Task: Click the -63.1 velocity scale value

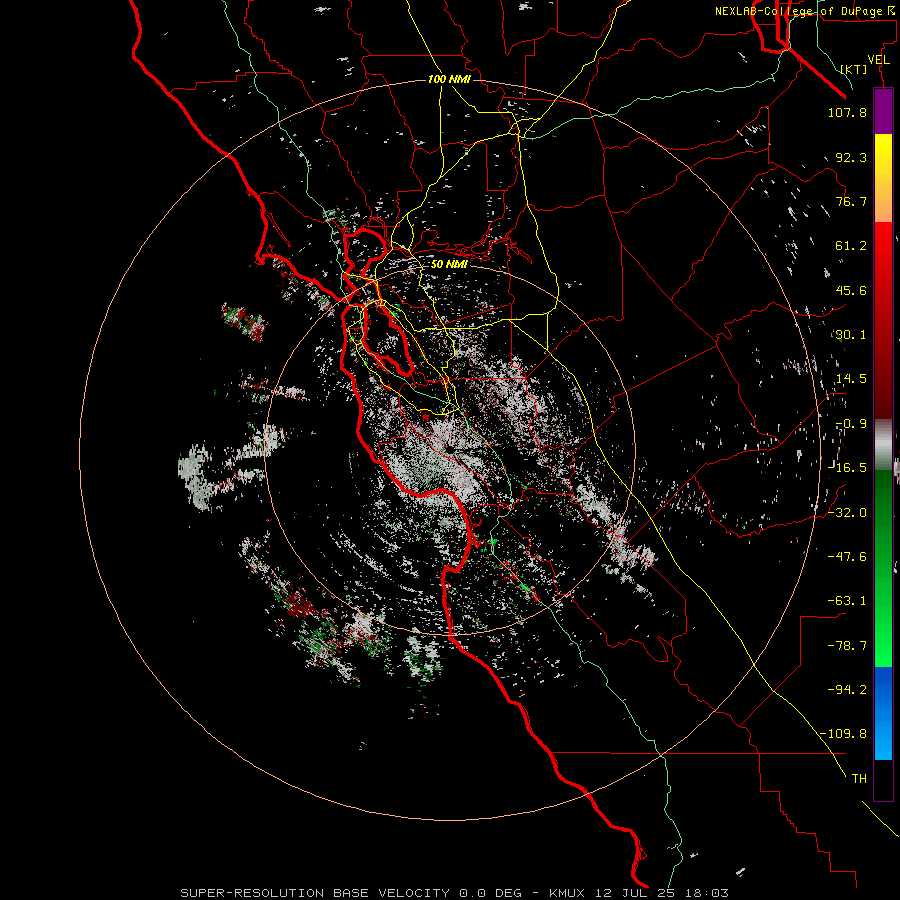Action: coord(847,601)
